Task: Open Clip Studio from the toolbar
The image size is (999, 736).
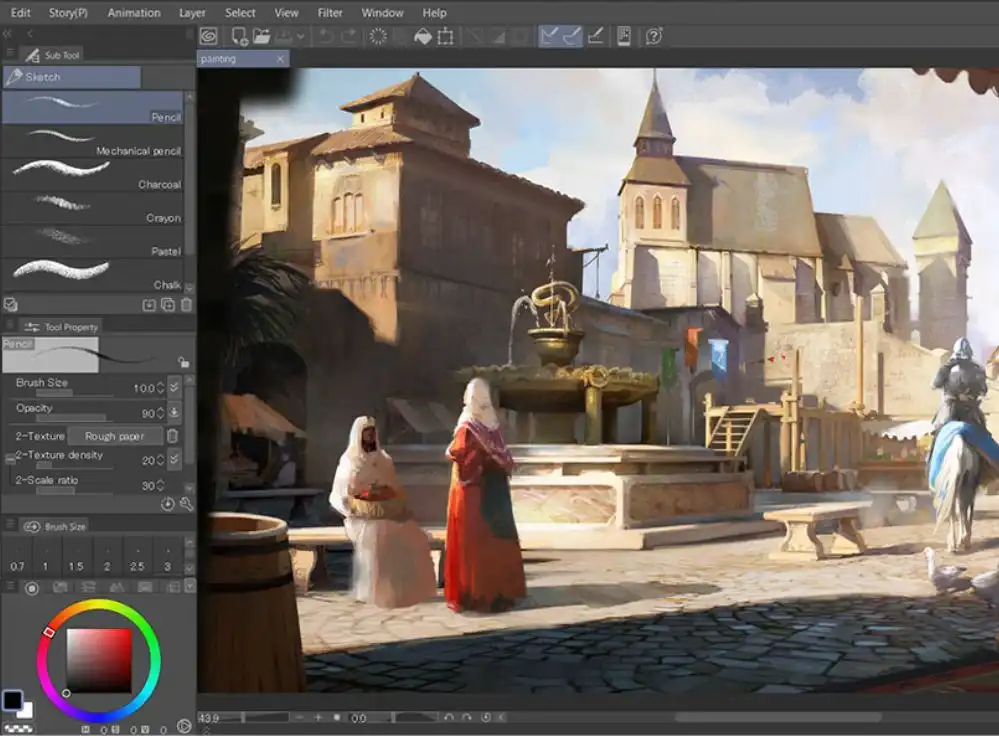Action: [208, 35]
